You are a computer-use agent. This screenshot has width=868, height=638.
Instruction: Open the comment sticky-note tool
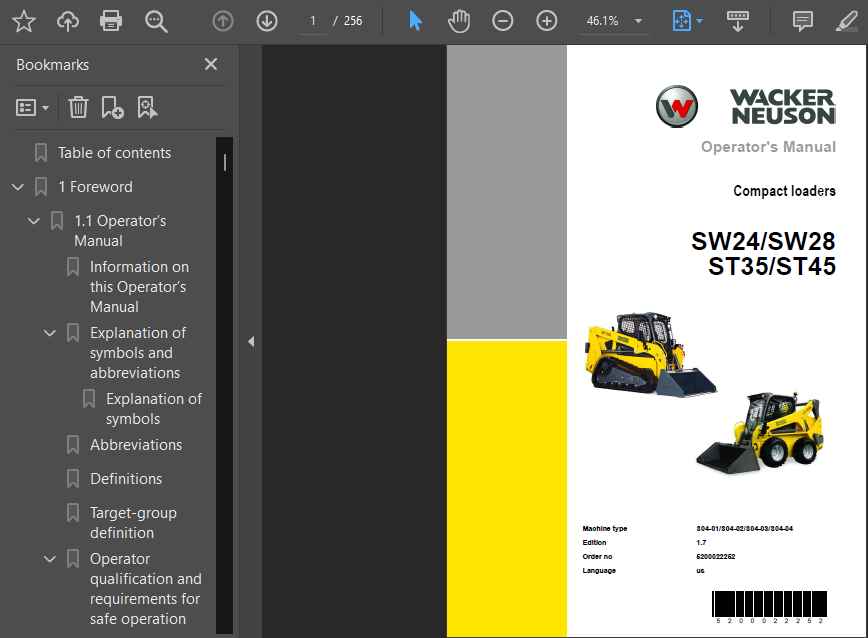click(x=802, y=20)
